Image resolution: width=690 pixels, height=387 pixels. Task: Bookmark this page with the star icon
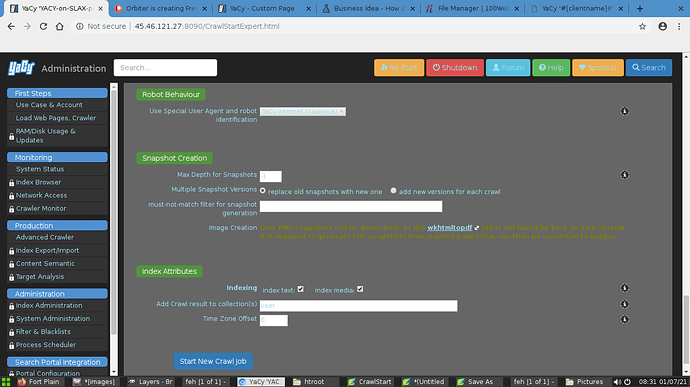coord(642,26)
